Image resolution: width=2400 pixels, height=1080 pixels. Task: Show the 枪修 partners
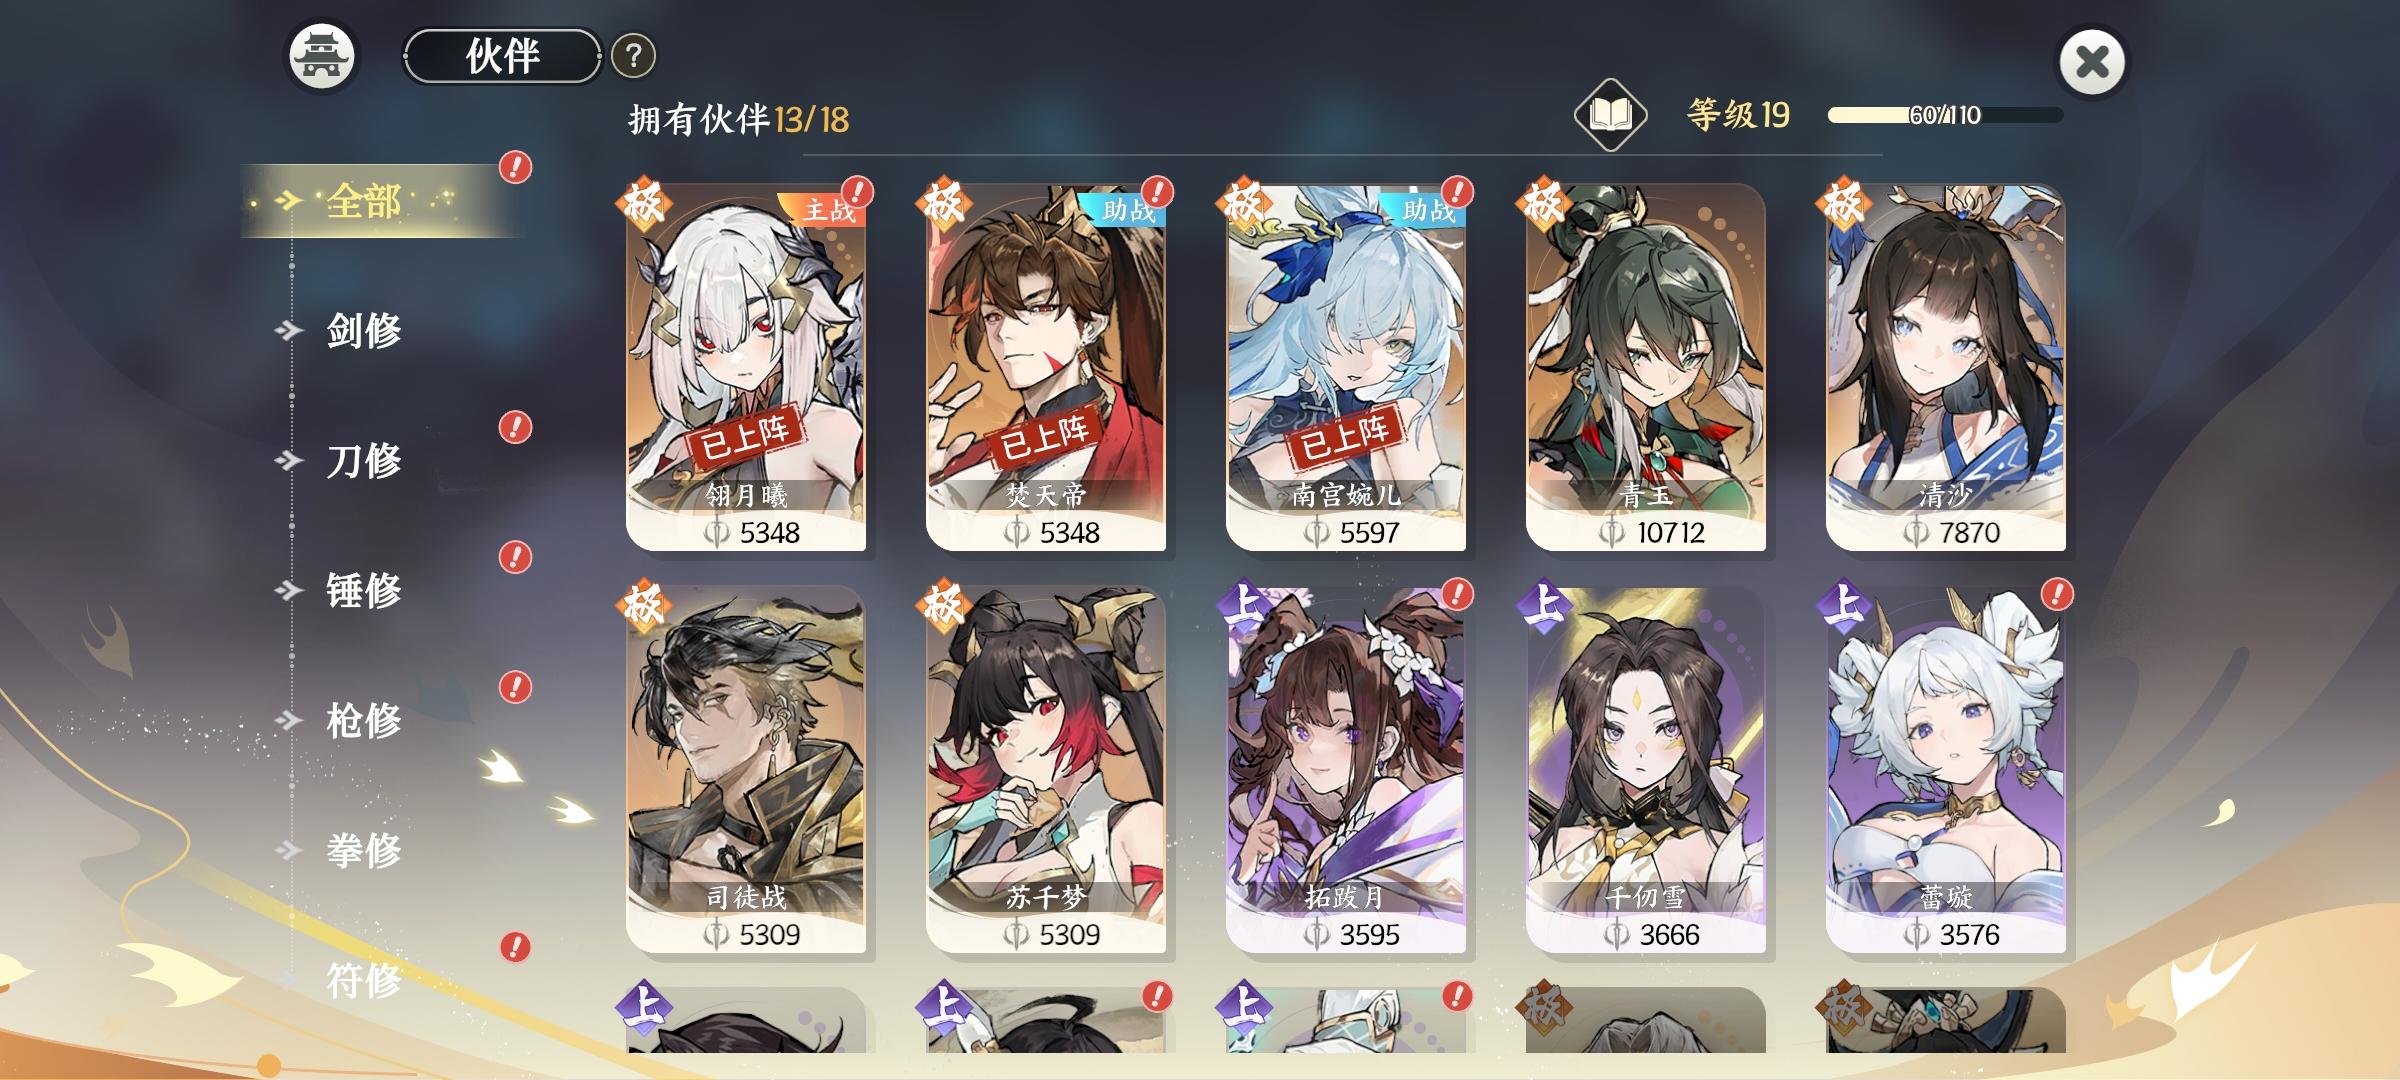pyautogui.click(x=364, y=720)
